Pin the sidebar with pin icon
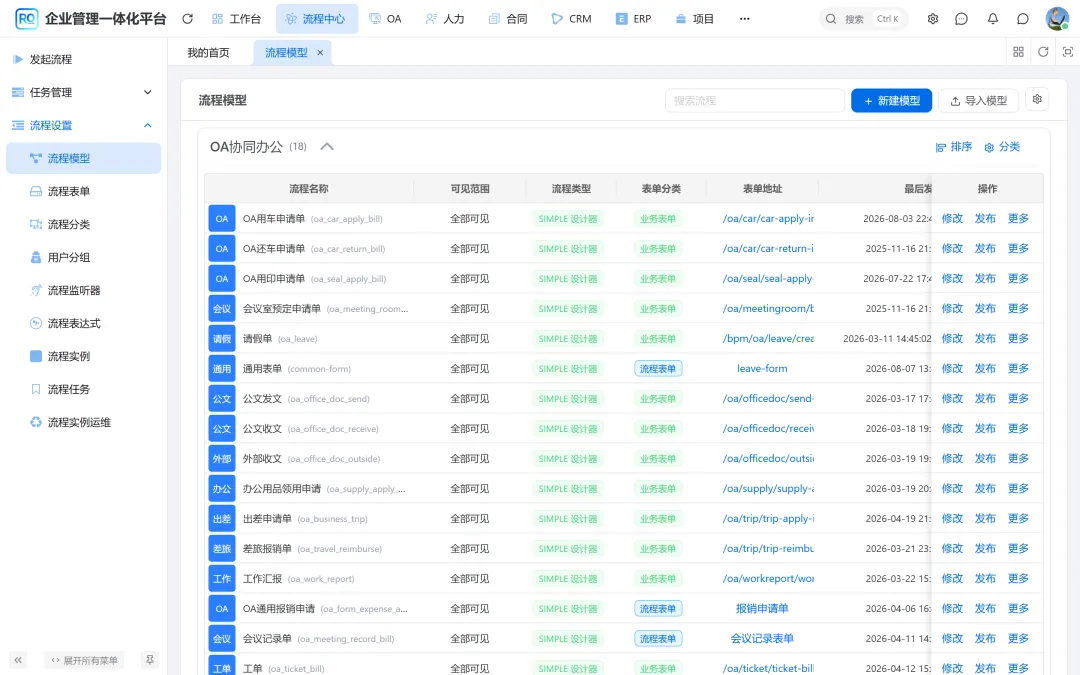1080x675 pixels. tap(149, 660)
